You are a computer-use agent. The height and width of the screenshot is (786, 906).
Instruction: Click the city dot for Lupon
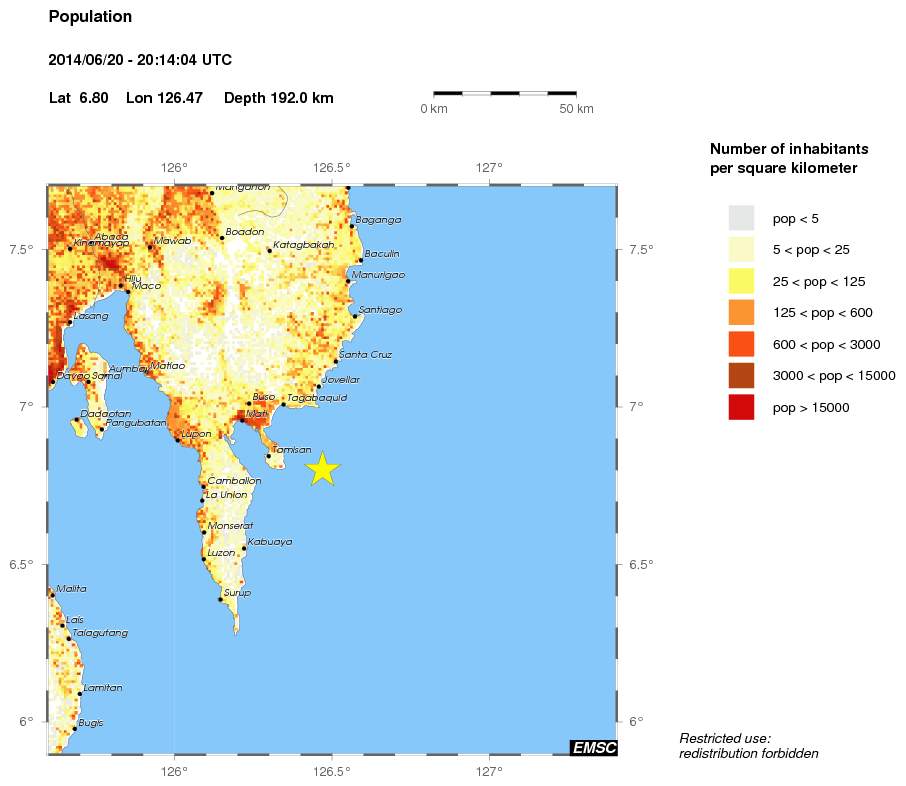(177, 439)
